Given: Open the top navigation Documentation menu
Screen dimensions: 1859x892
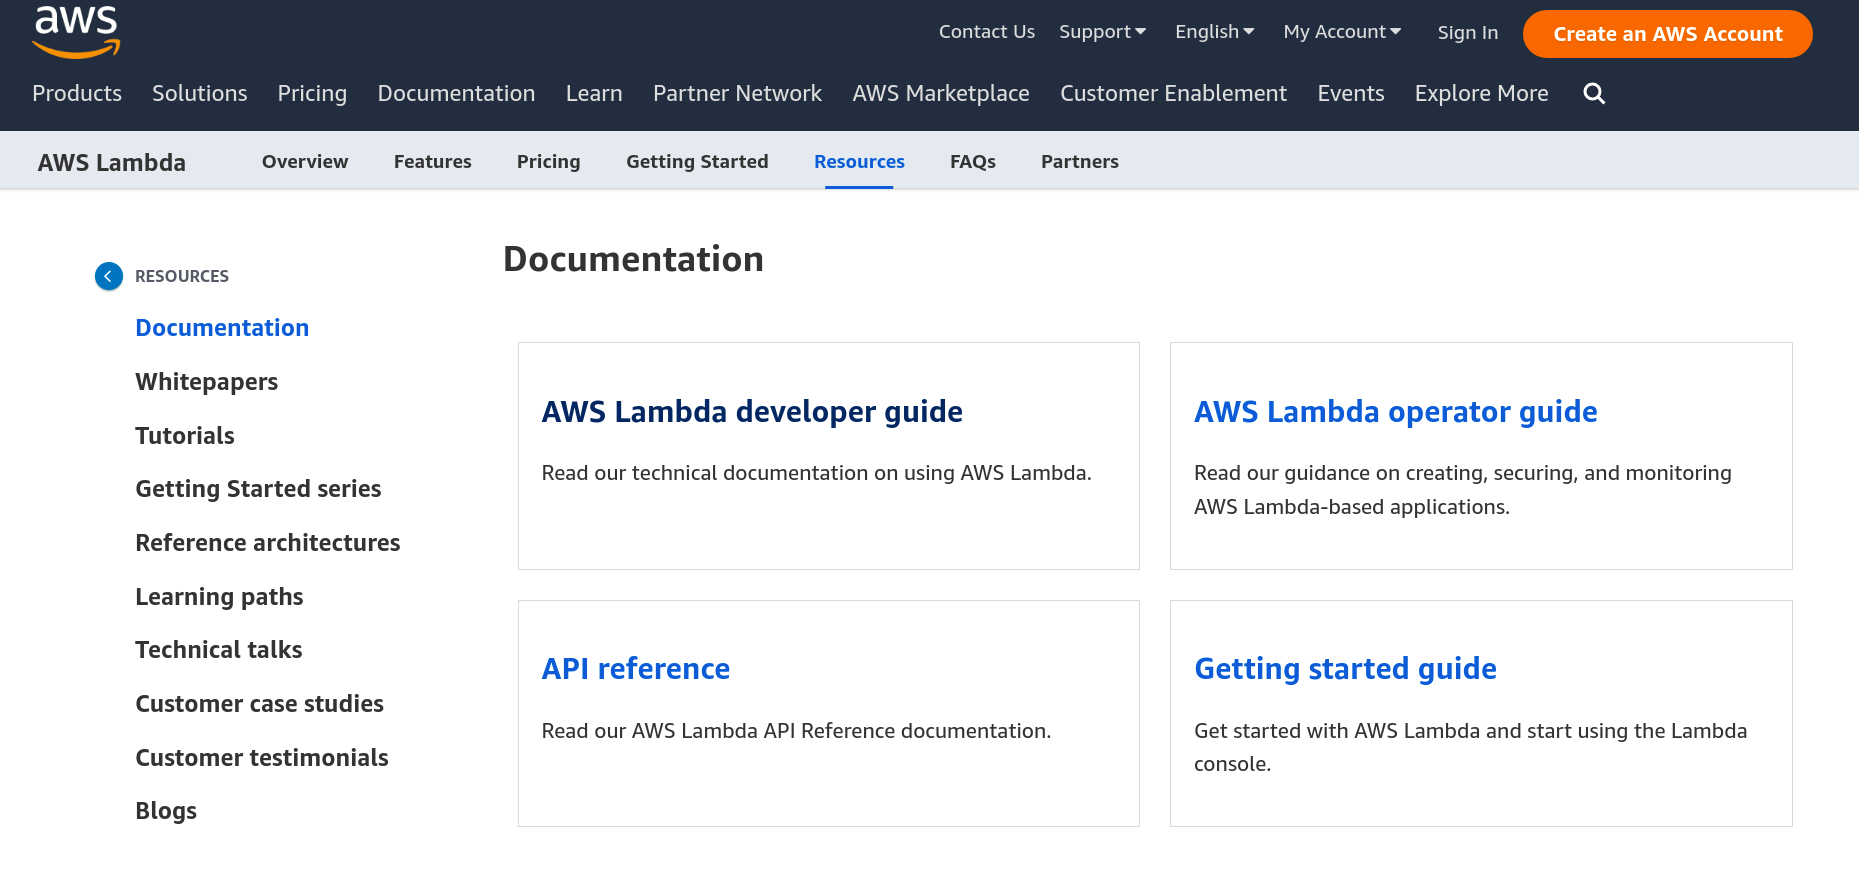Looking at the screenshot, I should pos(456,93).
